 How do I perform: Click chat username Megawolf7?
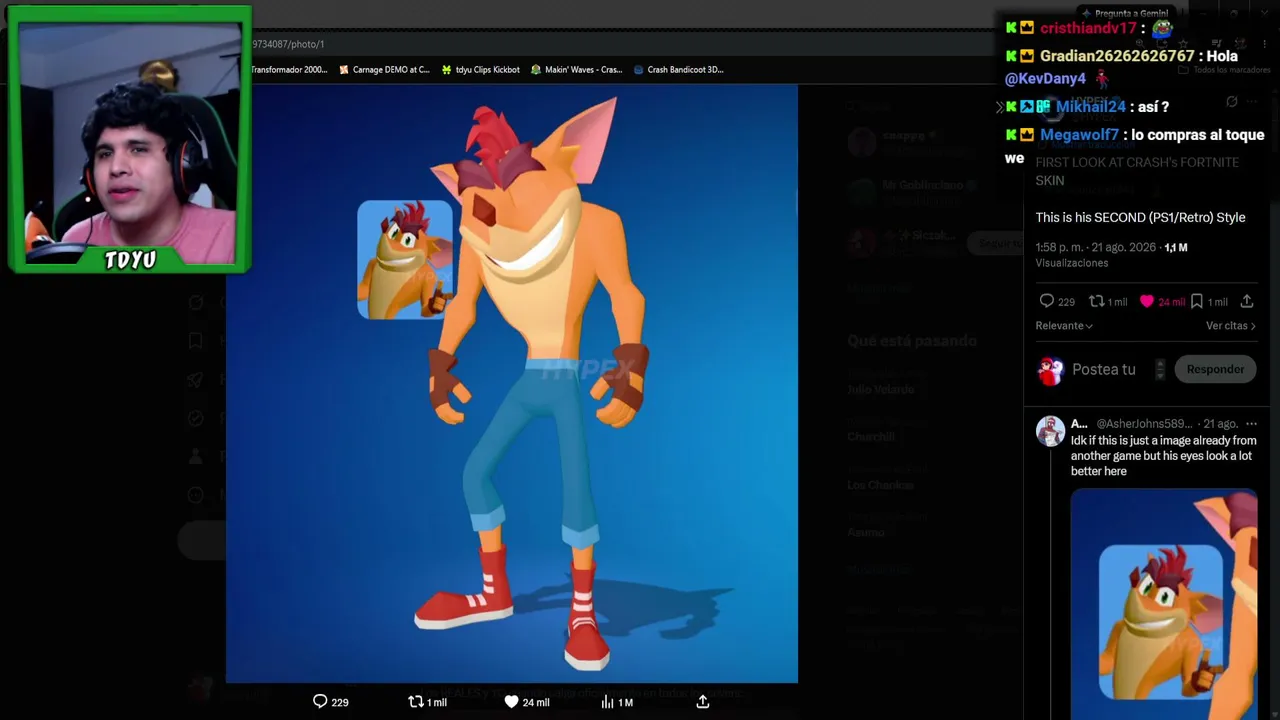click(1079, 135)
